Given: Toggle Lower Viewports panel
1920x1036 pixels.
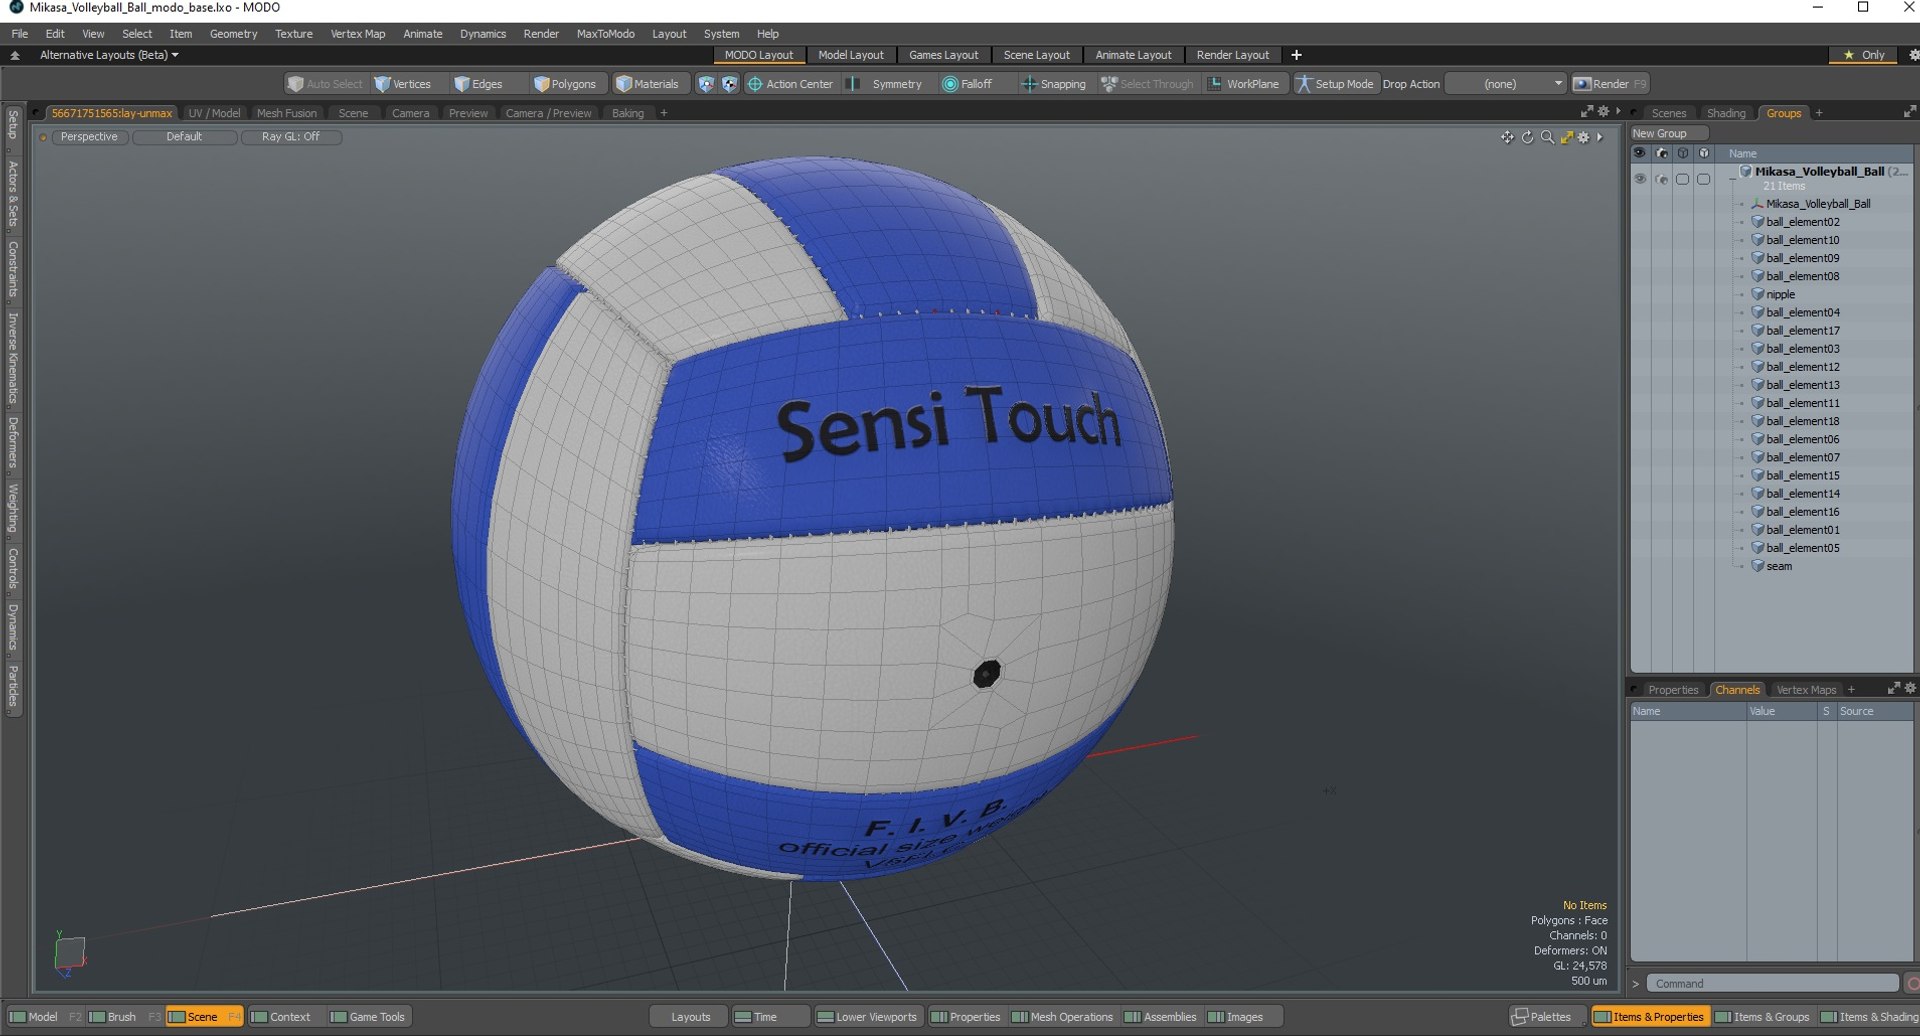Looking at the screenshot, I should pos(867,1017).
